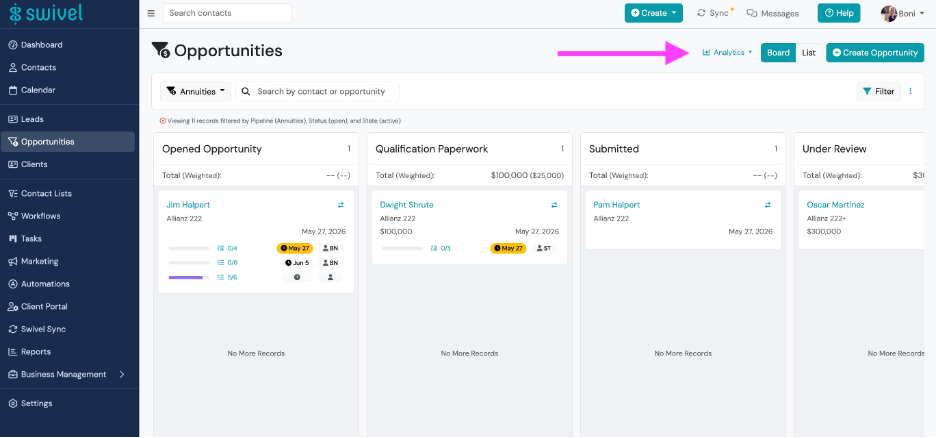Click the $100,000 ($25,000) weighted total

527,175
